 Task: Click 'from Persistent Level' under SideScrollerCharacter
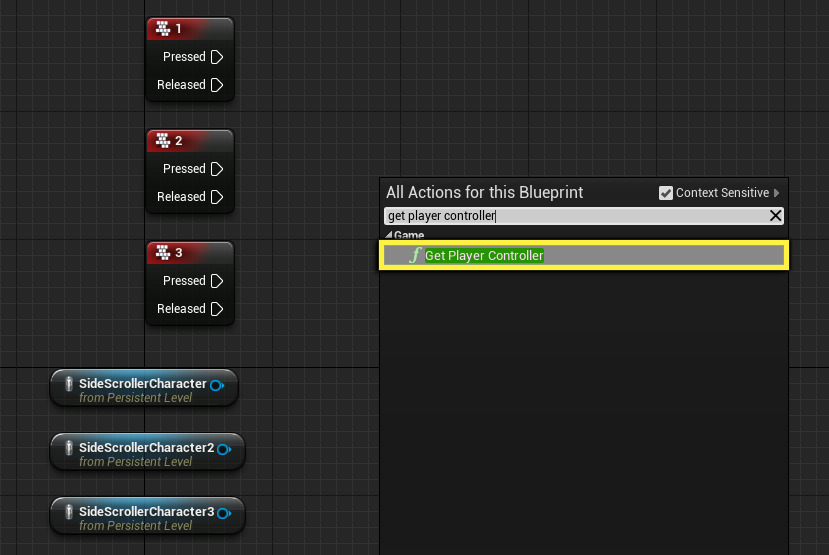click(135, 398)
